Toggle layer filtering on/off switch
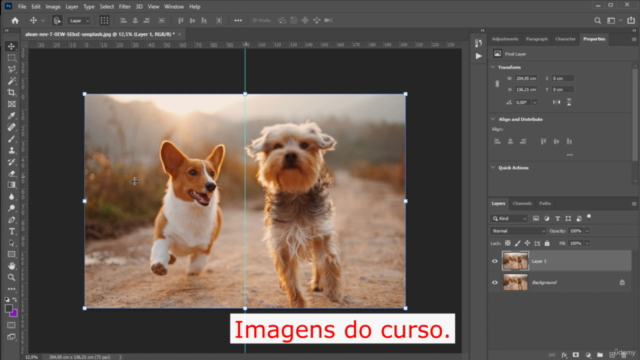This screenshot has width=640, height=360. point(589,217)
